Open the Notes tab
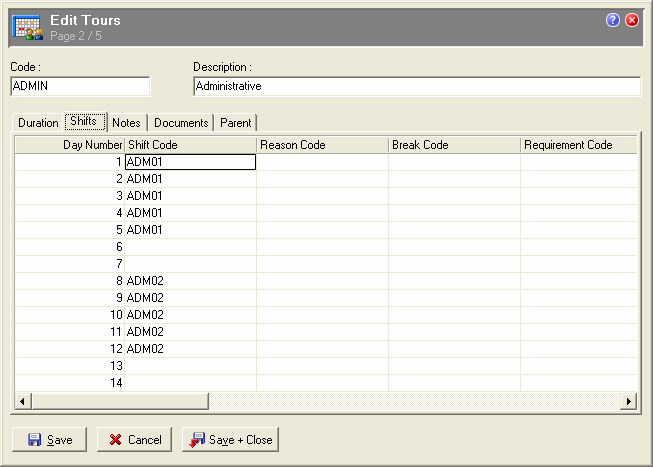653x467 pixels. (126, 123)
